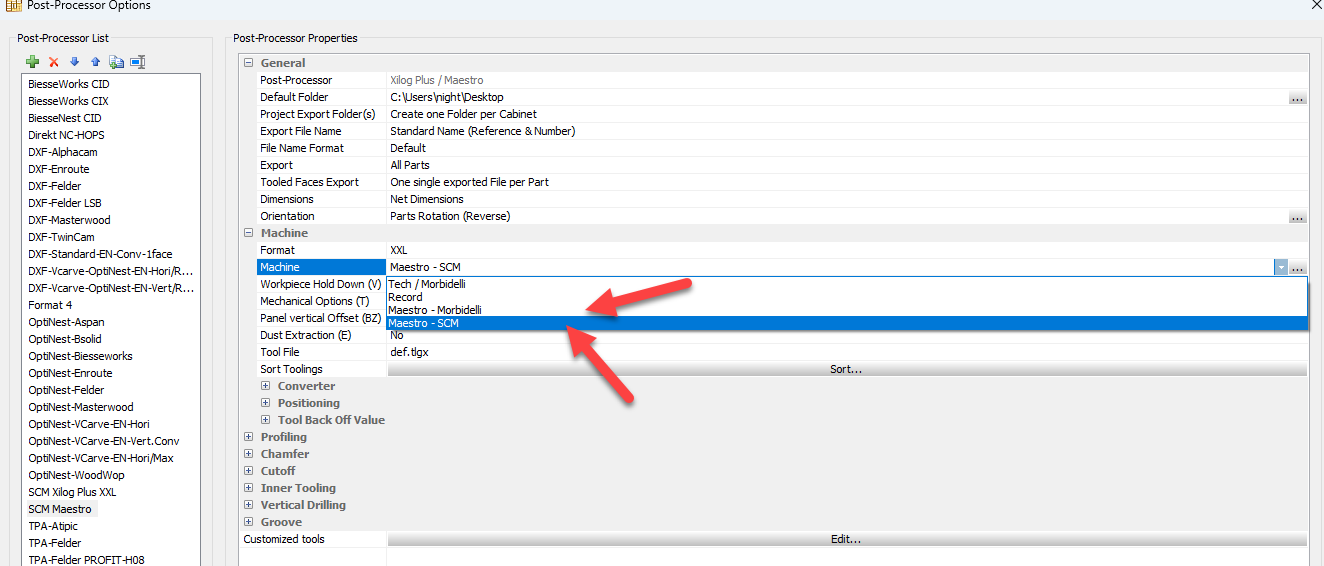Select DXF-Enroute post-processor

[59, 169]
